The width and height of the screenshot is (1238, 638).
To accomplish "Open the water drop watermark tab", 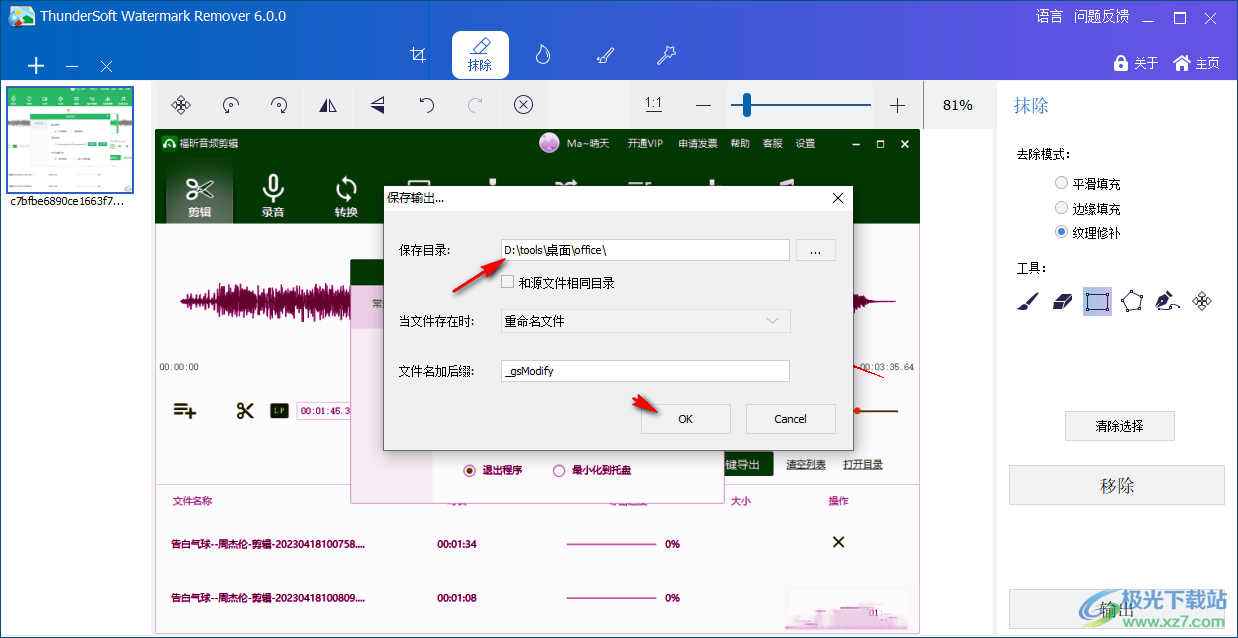I will (x=543, y=55).
